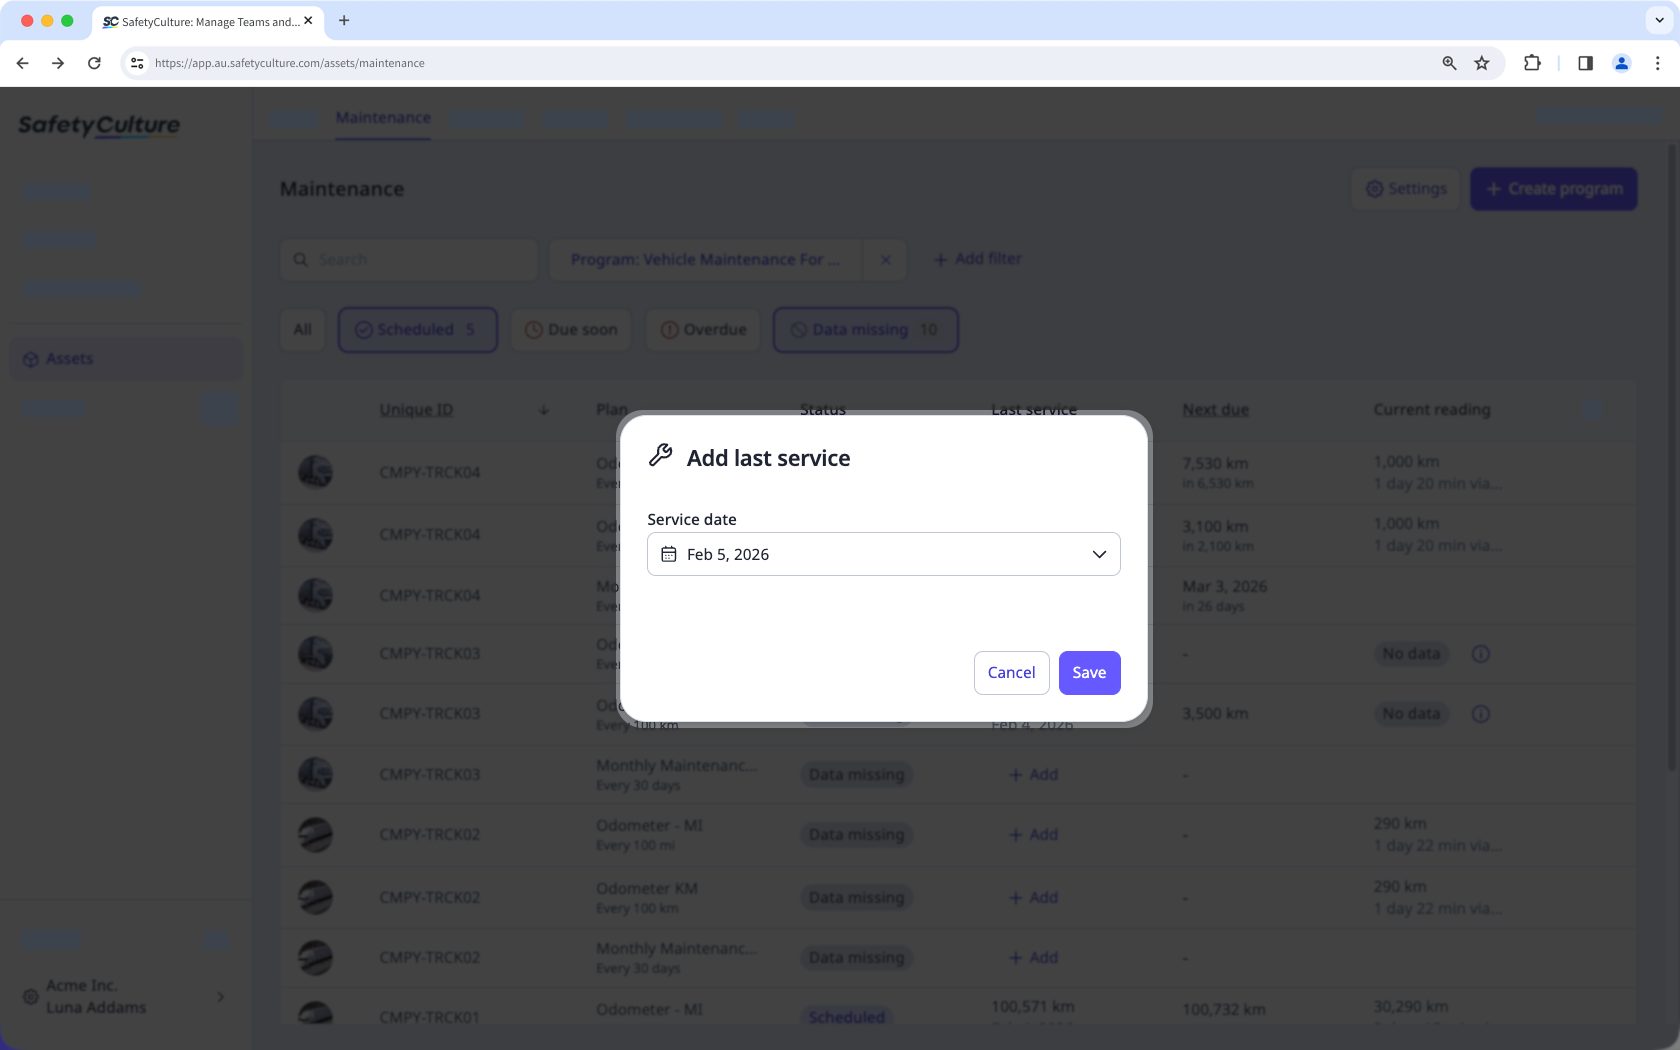
Task: Click info icon beside first No data
Action: (1481, 654)
